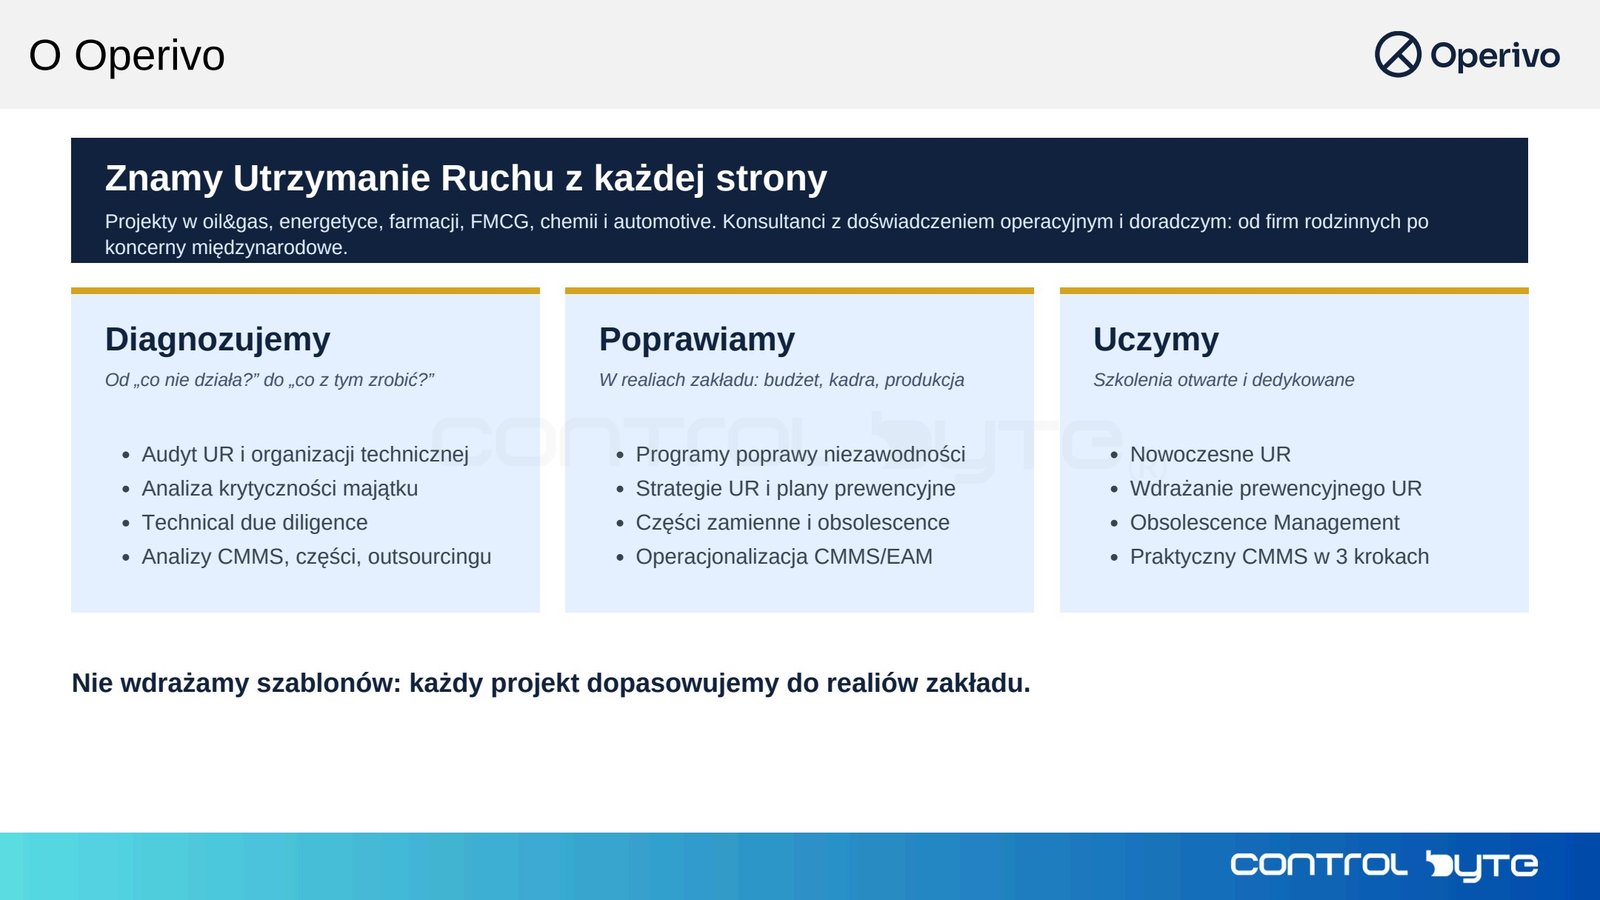Click the bullet "Analiza krytyczności majątku"

tap(280, 488)
